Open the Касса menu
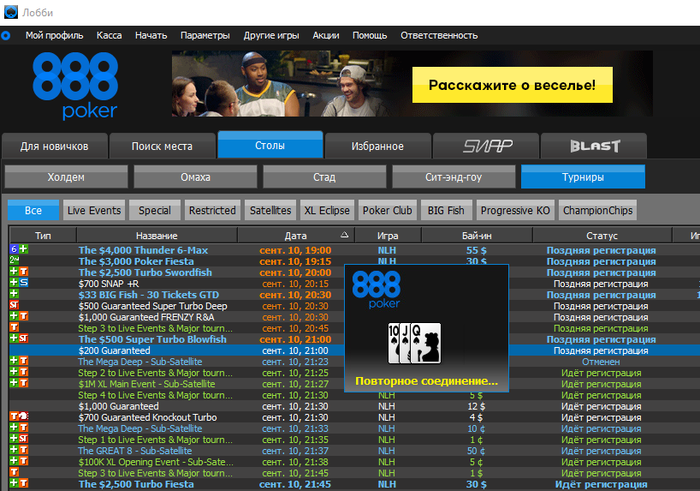The image size is (700, 491). click(109, 35)
